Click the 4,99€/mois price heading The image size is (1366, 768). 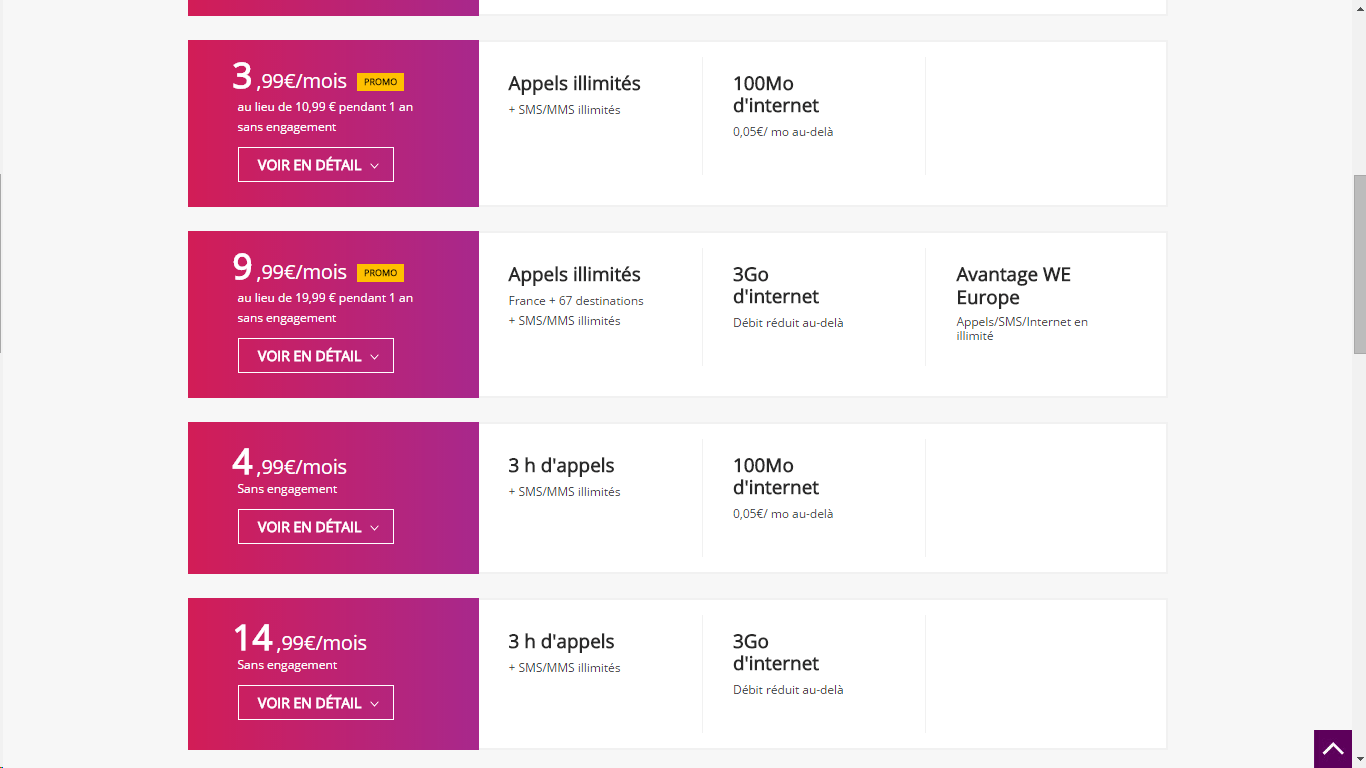(x=290, y=464)
